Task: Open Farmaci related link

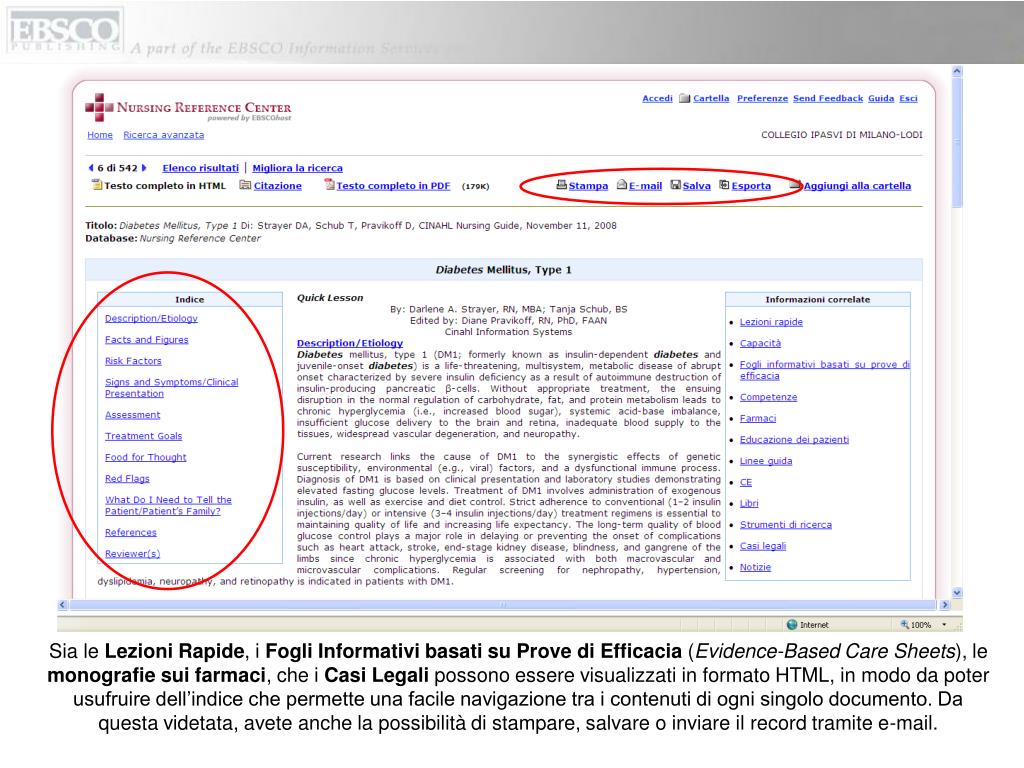Action: pos(758,418)
